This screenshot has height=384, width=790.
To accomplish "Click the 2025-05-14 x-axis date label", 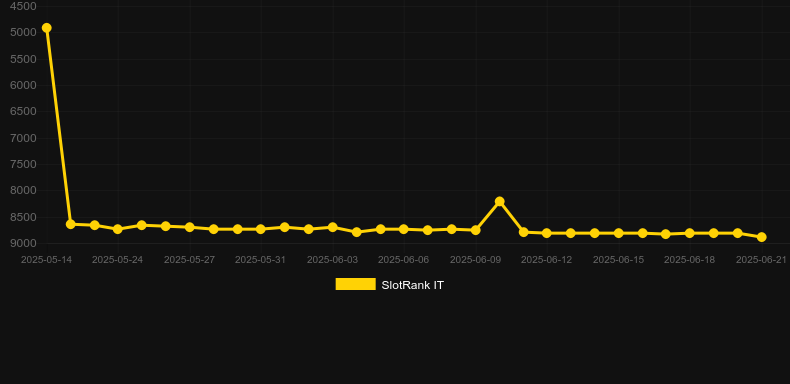I will (46, 260).
